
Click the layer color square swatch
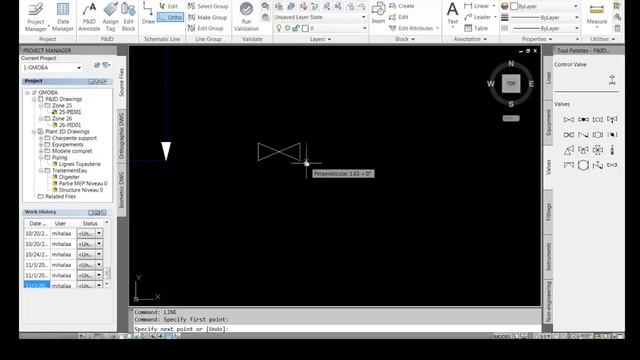coord(305,28)
